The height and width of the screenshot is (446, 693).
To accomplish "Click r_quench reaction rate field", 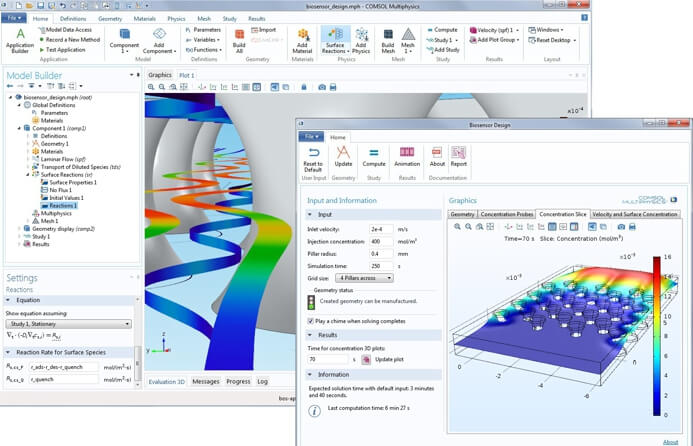I will 64,379.
